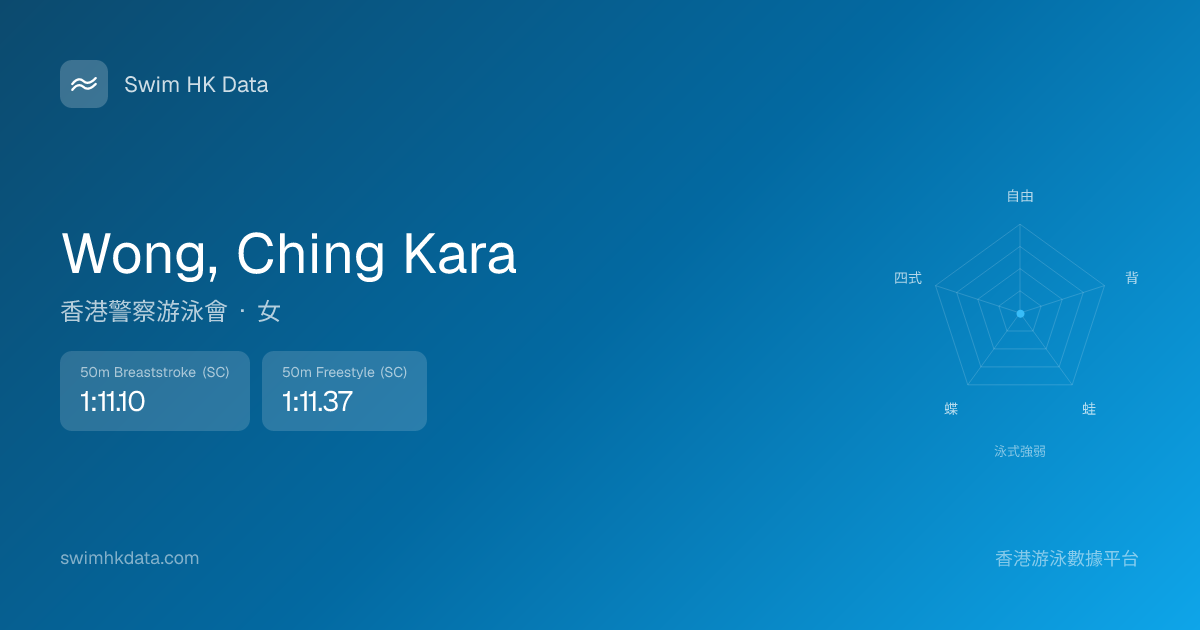The width and height of the screenshot is (1200, 630).
Task: Click the 香港游泳數據平台 footer text
Action: click(1067, 559)
